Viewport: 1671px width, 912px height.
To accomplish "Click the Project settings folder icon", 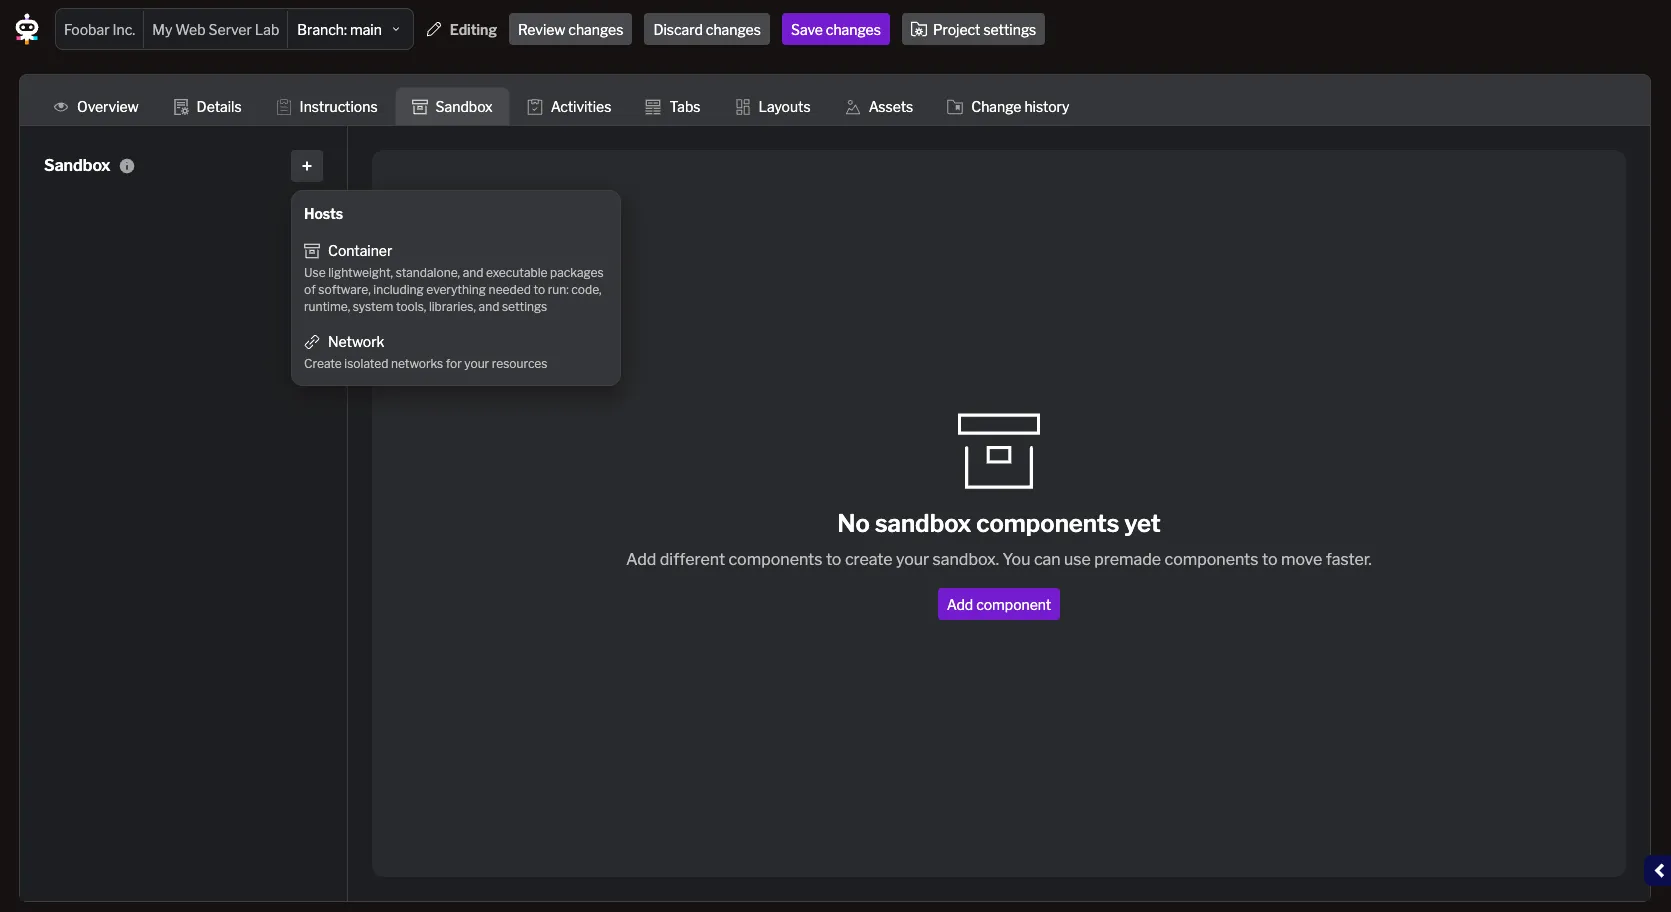I will (918, 29).
